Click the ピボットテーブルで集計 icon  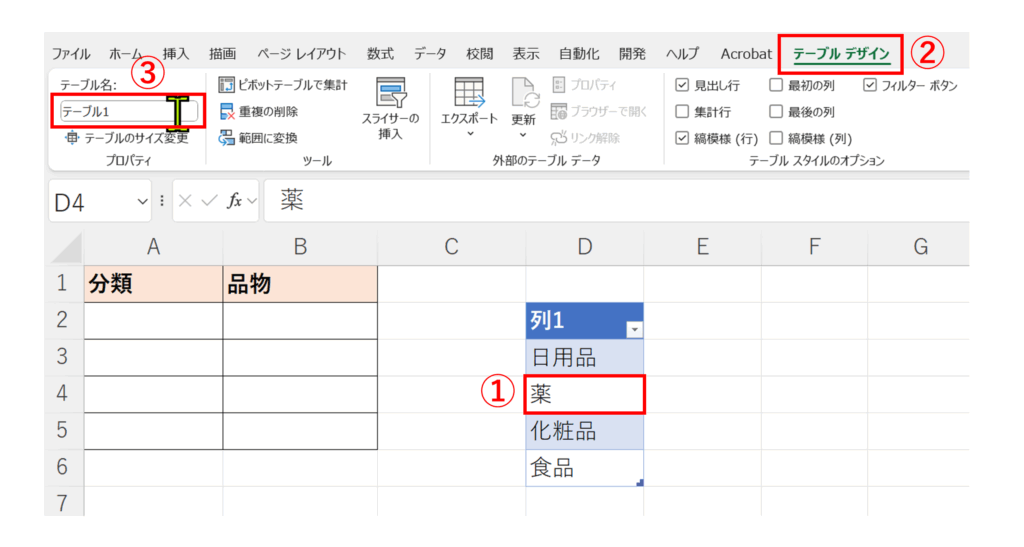coord(227,85)
